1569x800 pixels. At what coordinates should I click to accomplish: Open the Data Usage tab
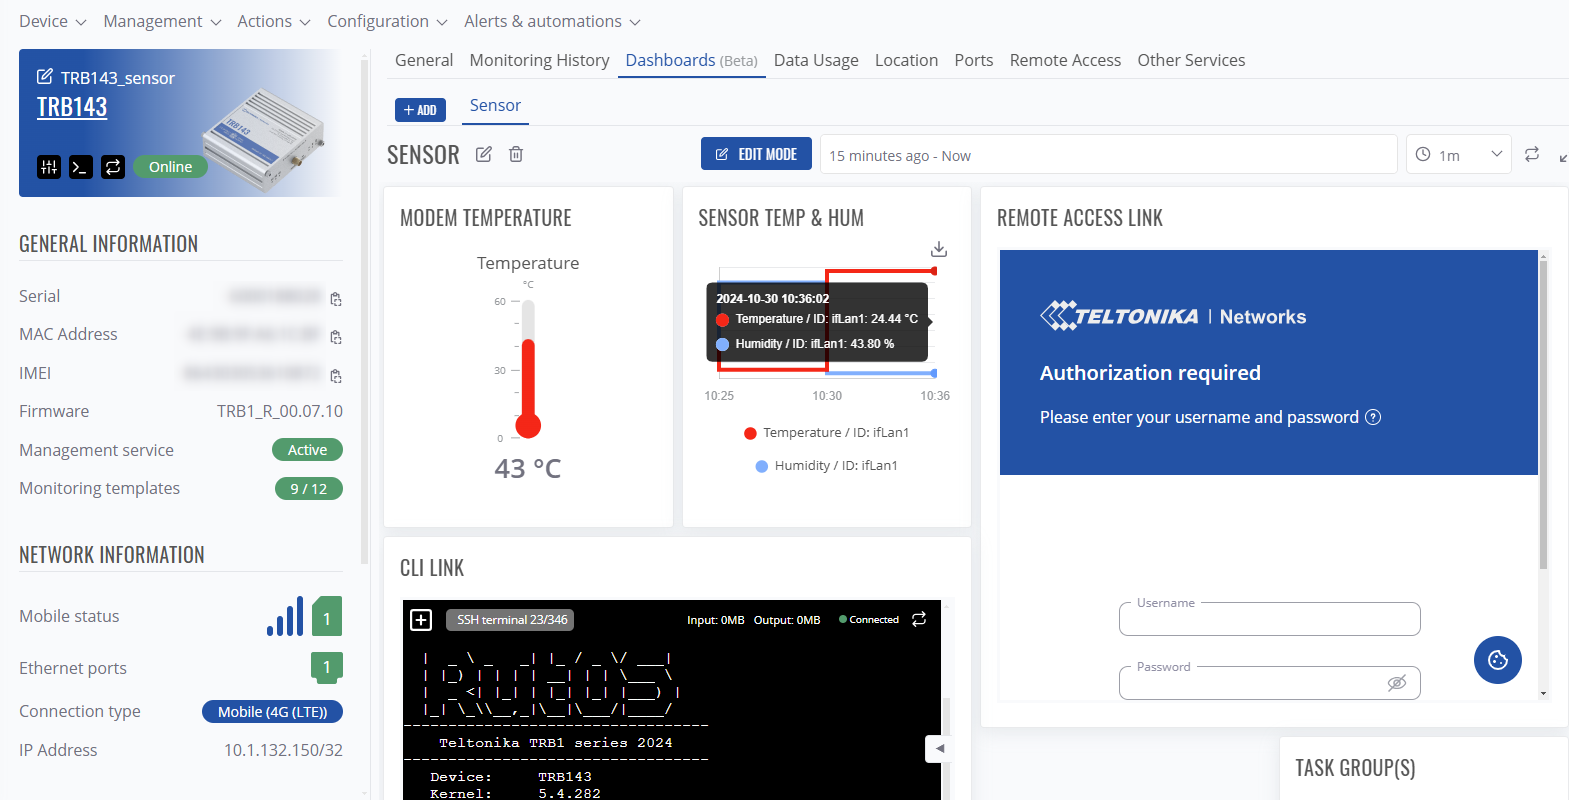tap(816, 60)
